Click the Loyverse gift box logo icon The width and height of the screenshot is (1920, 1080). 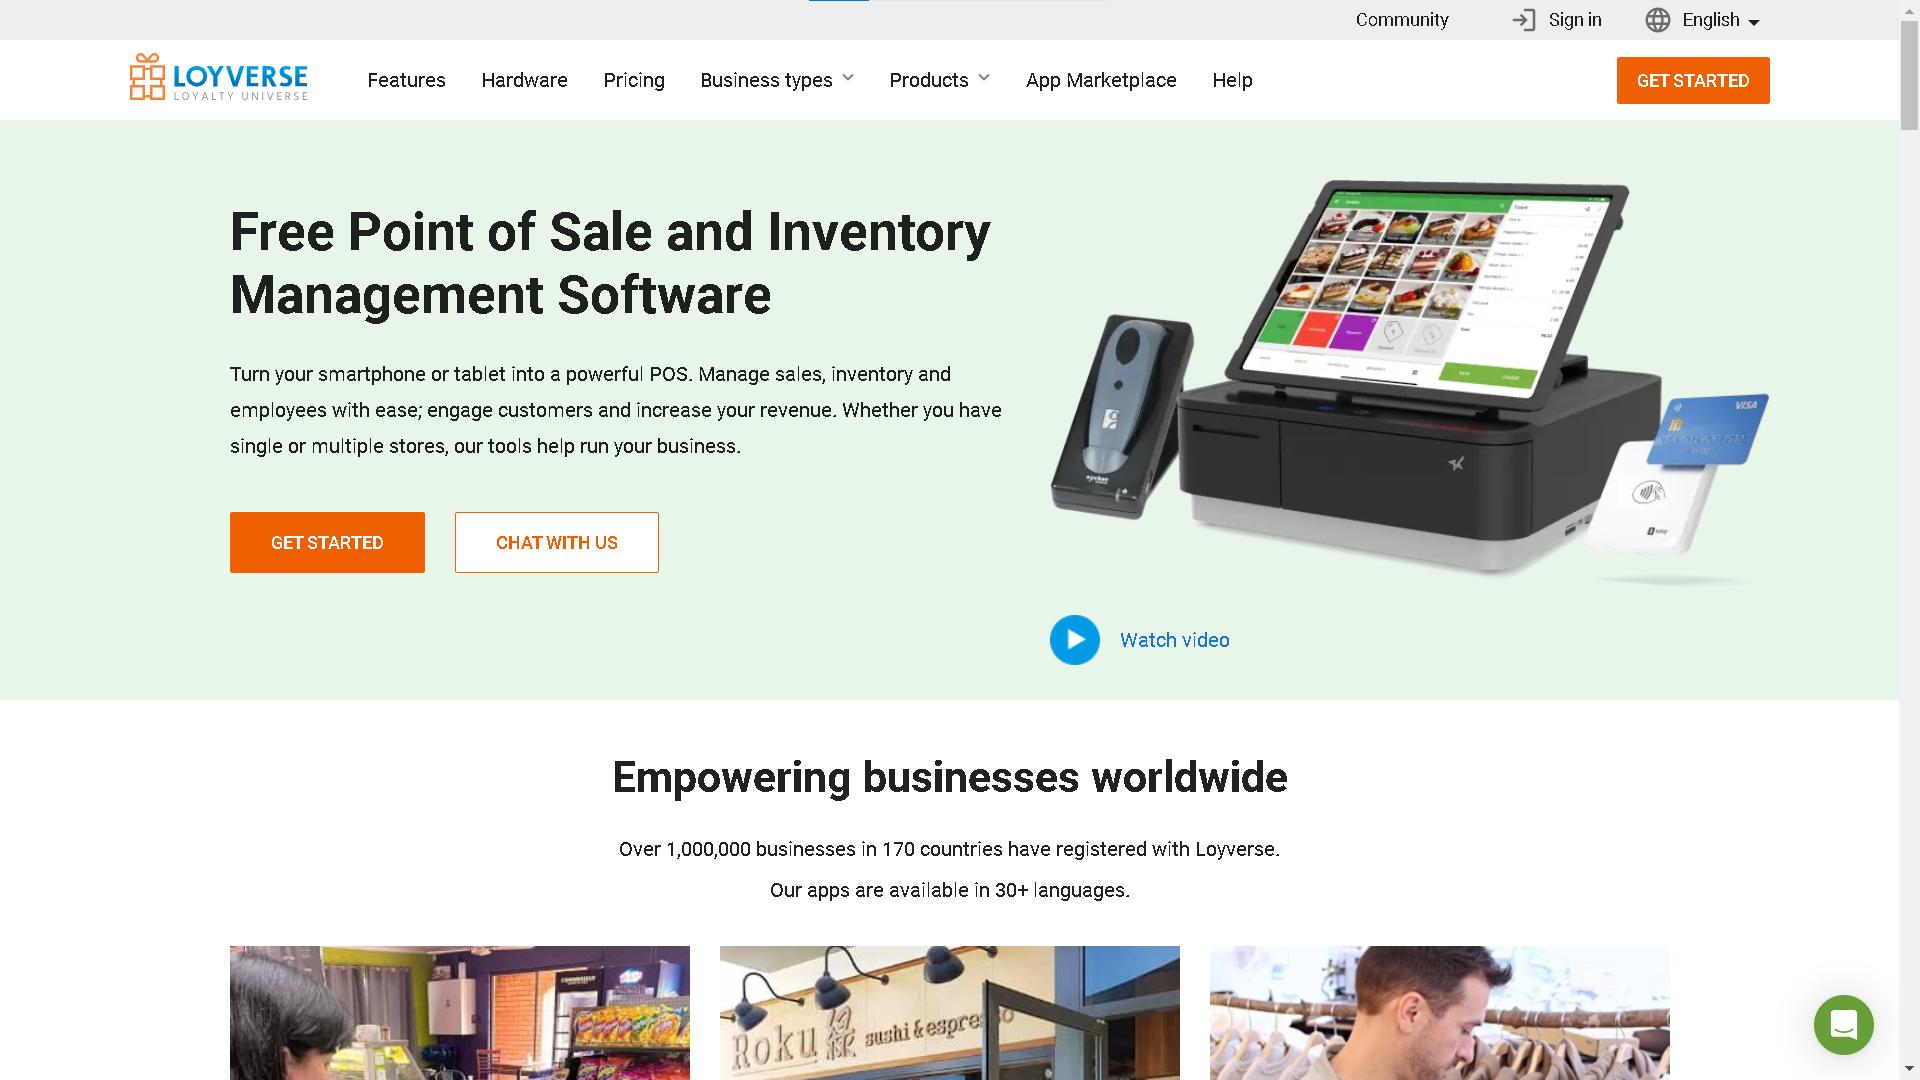[x=142, y=78]
